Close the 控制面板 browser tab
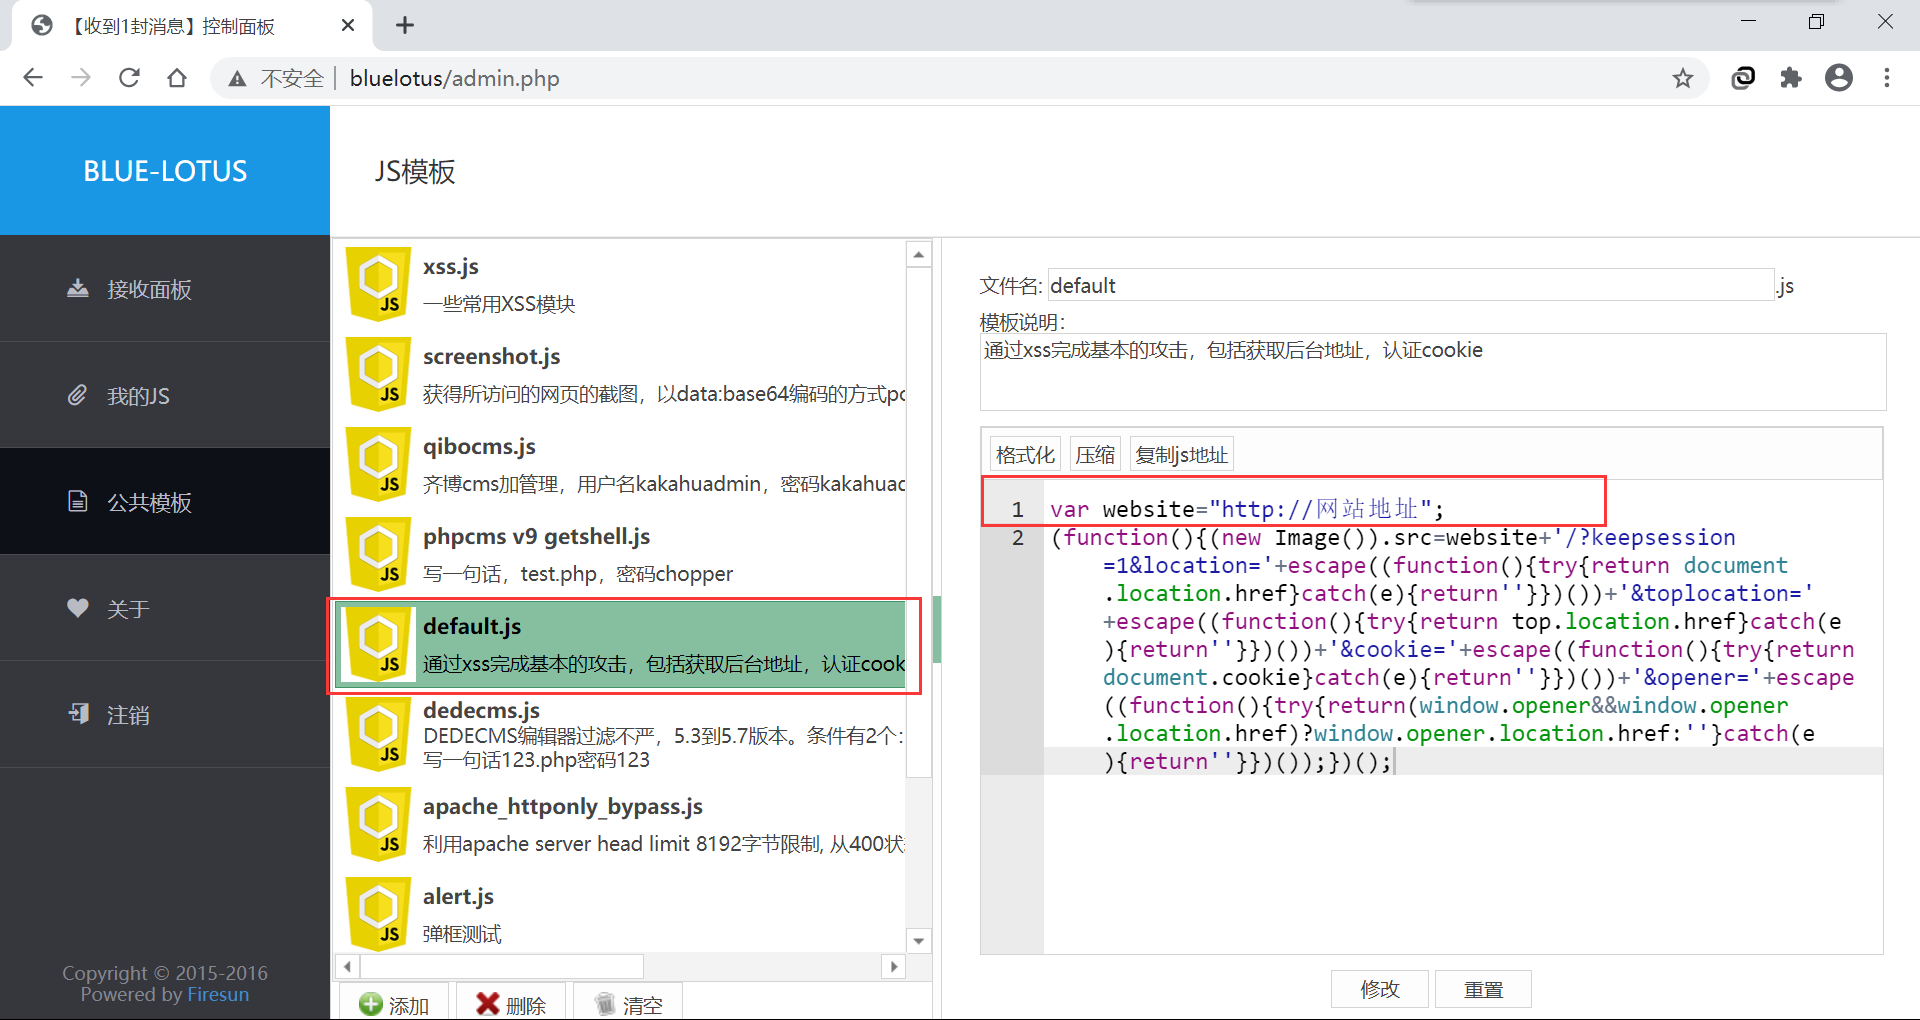Viewport: 1920px width, 1020px height. click(348, 26)
